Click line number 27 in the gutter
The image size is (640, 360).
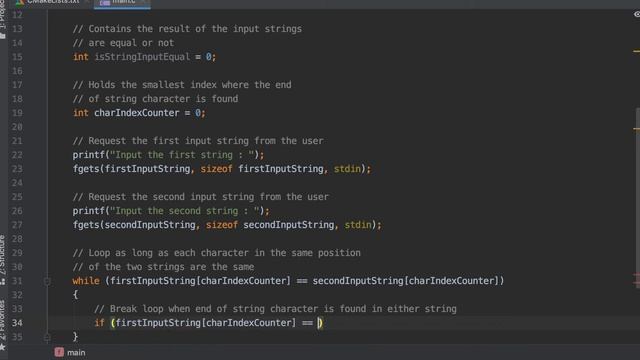17,225
